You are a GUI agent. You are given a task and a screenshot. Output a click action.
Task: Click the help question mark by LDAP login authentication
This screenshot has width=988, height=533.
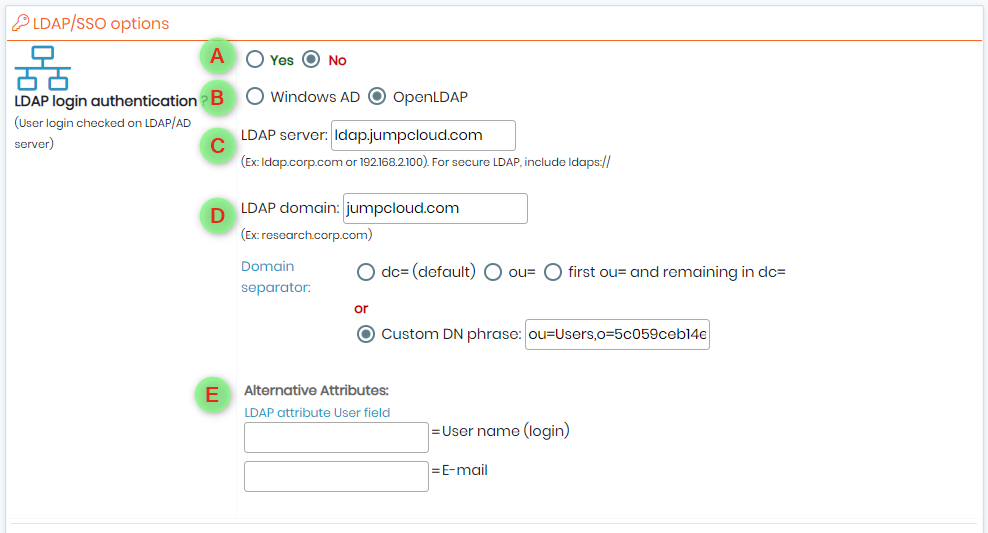click(x=204, y=101)
